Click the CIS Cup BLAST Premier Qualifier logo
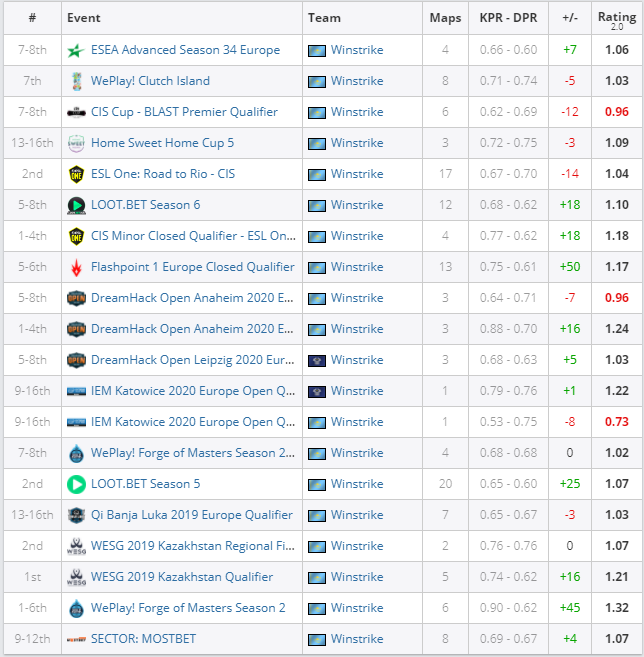 click(76, 112)
